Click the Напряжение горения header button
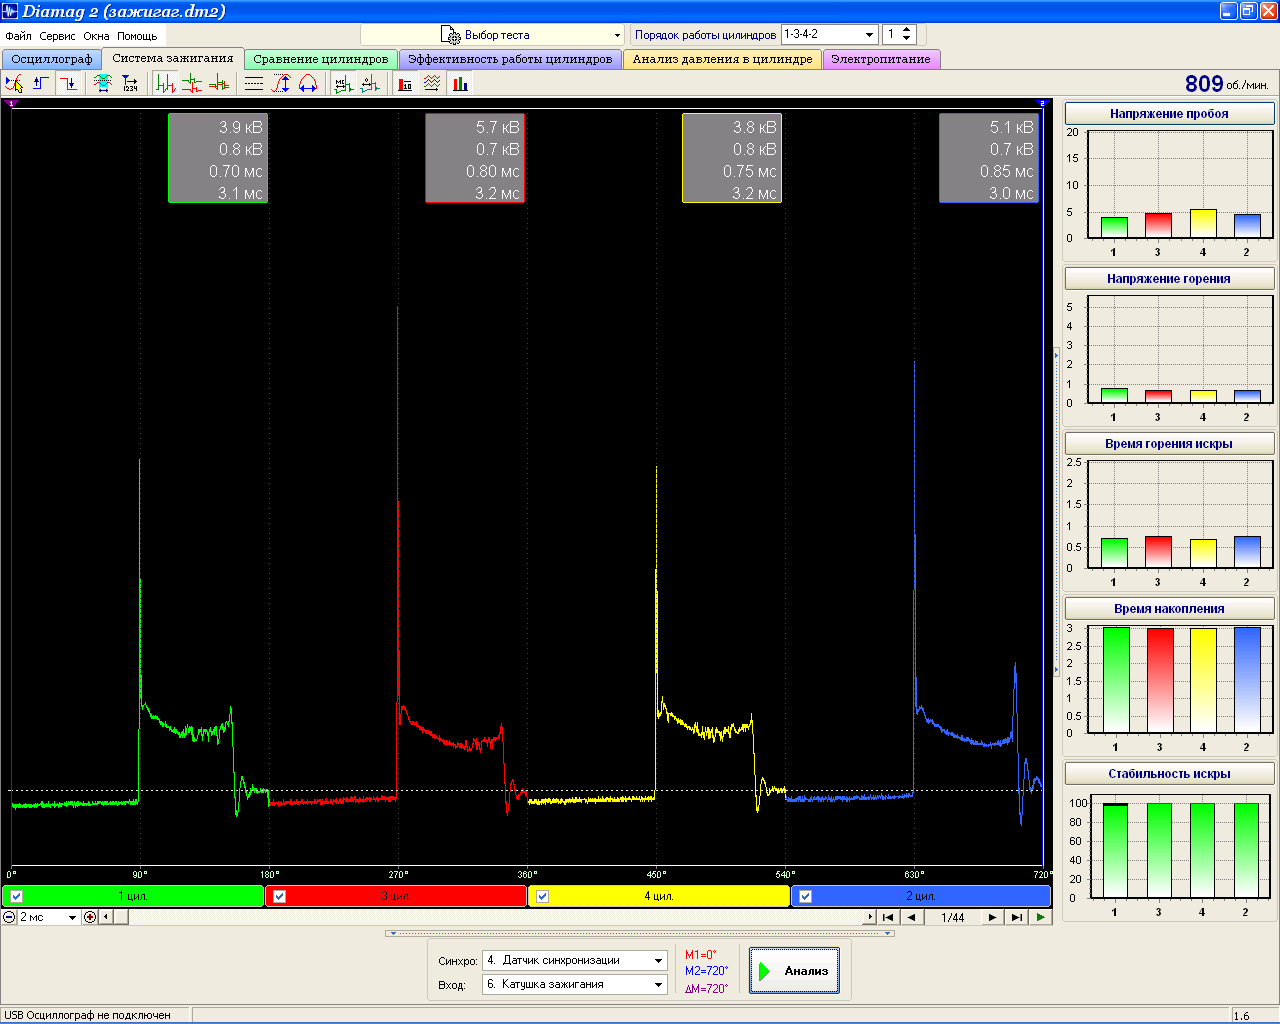 pos(1169,279)
